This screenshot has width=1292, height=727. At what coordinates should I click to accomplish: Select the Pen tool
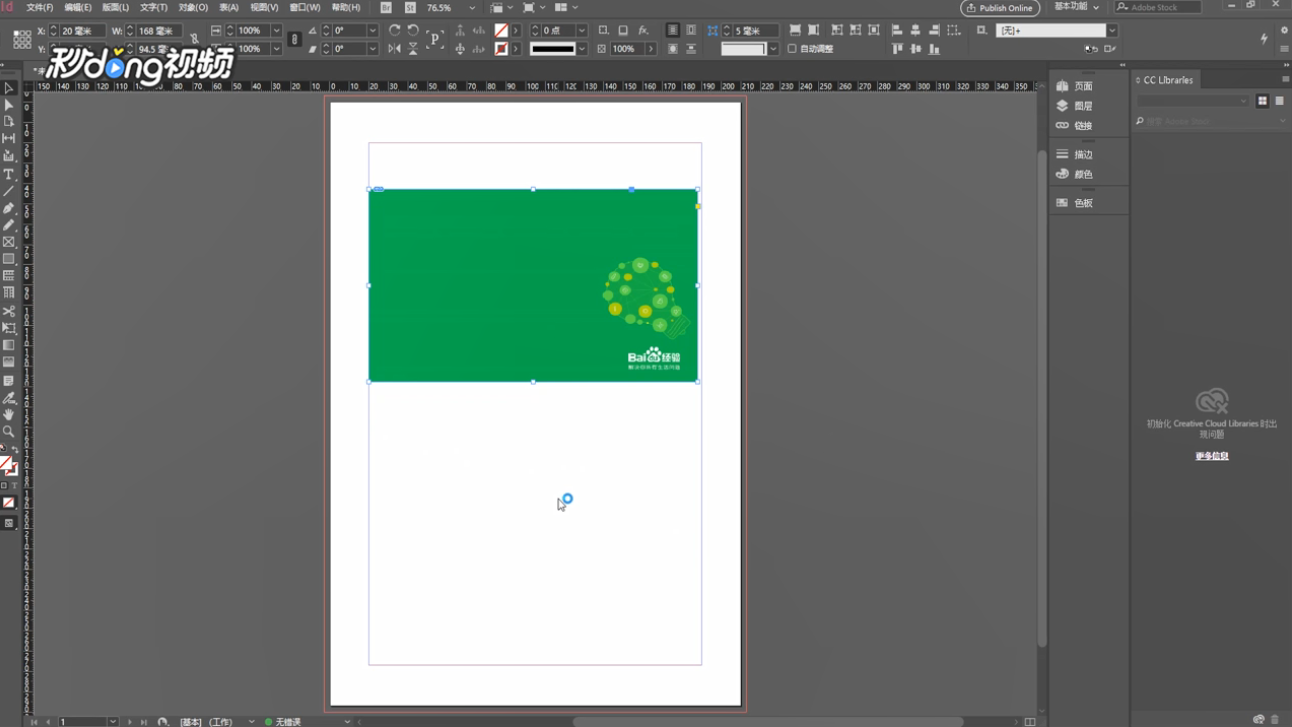click(9, 208)
